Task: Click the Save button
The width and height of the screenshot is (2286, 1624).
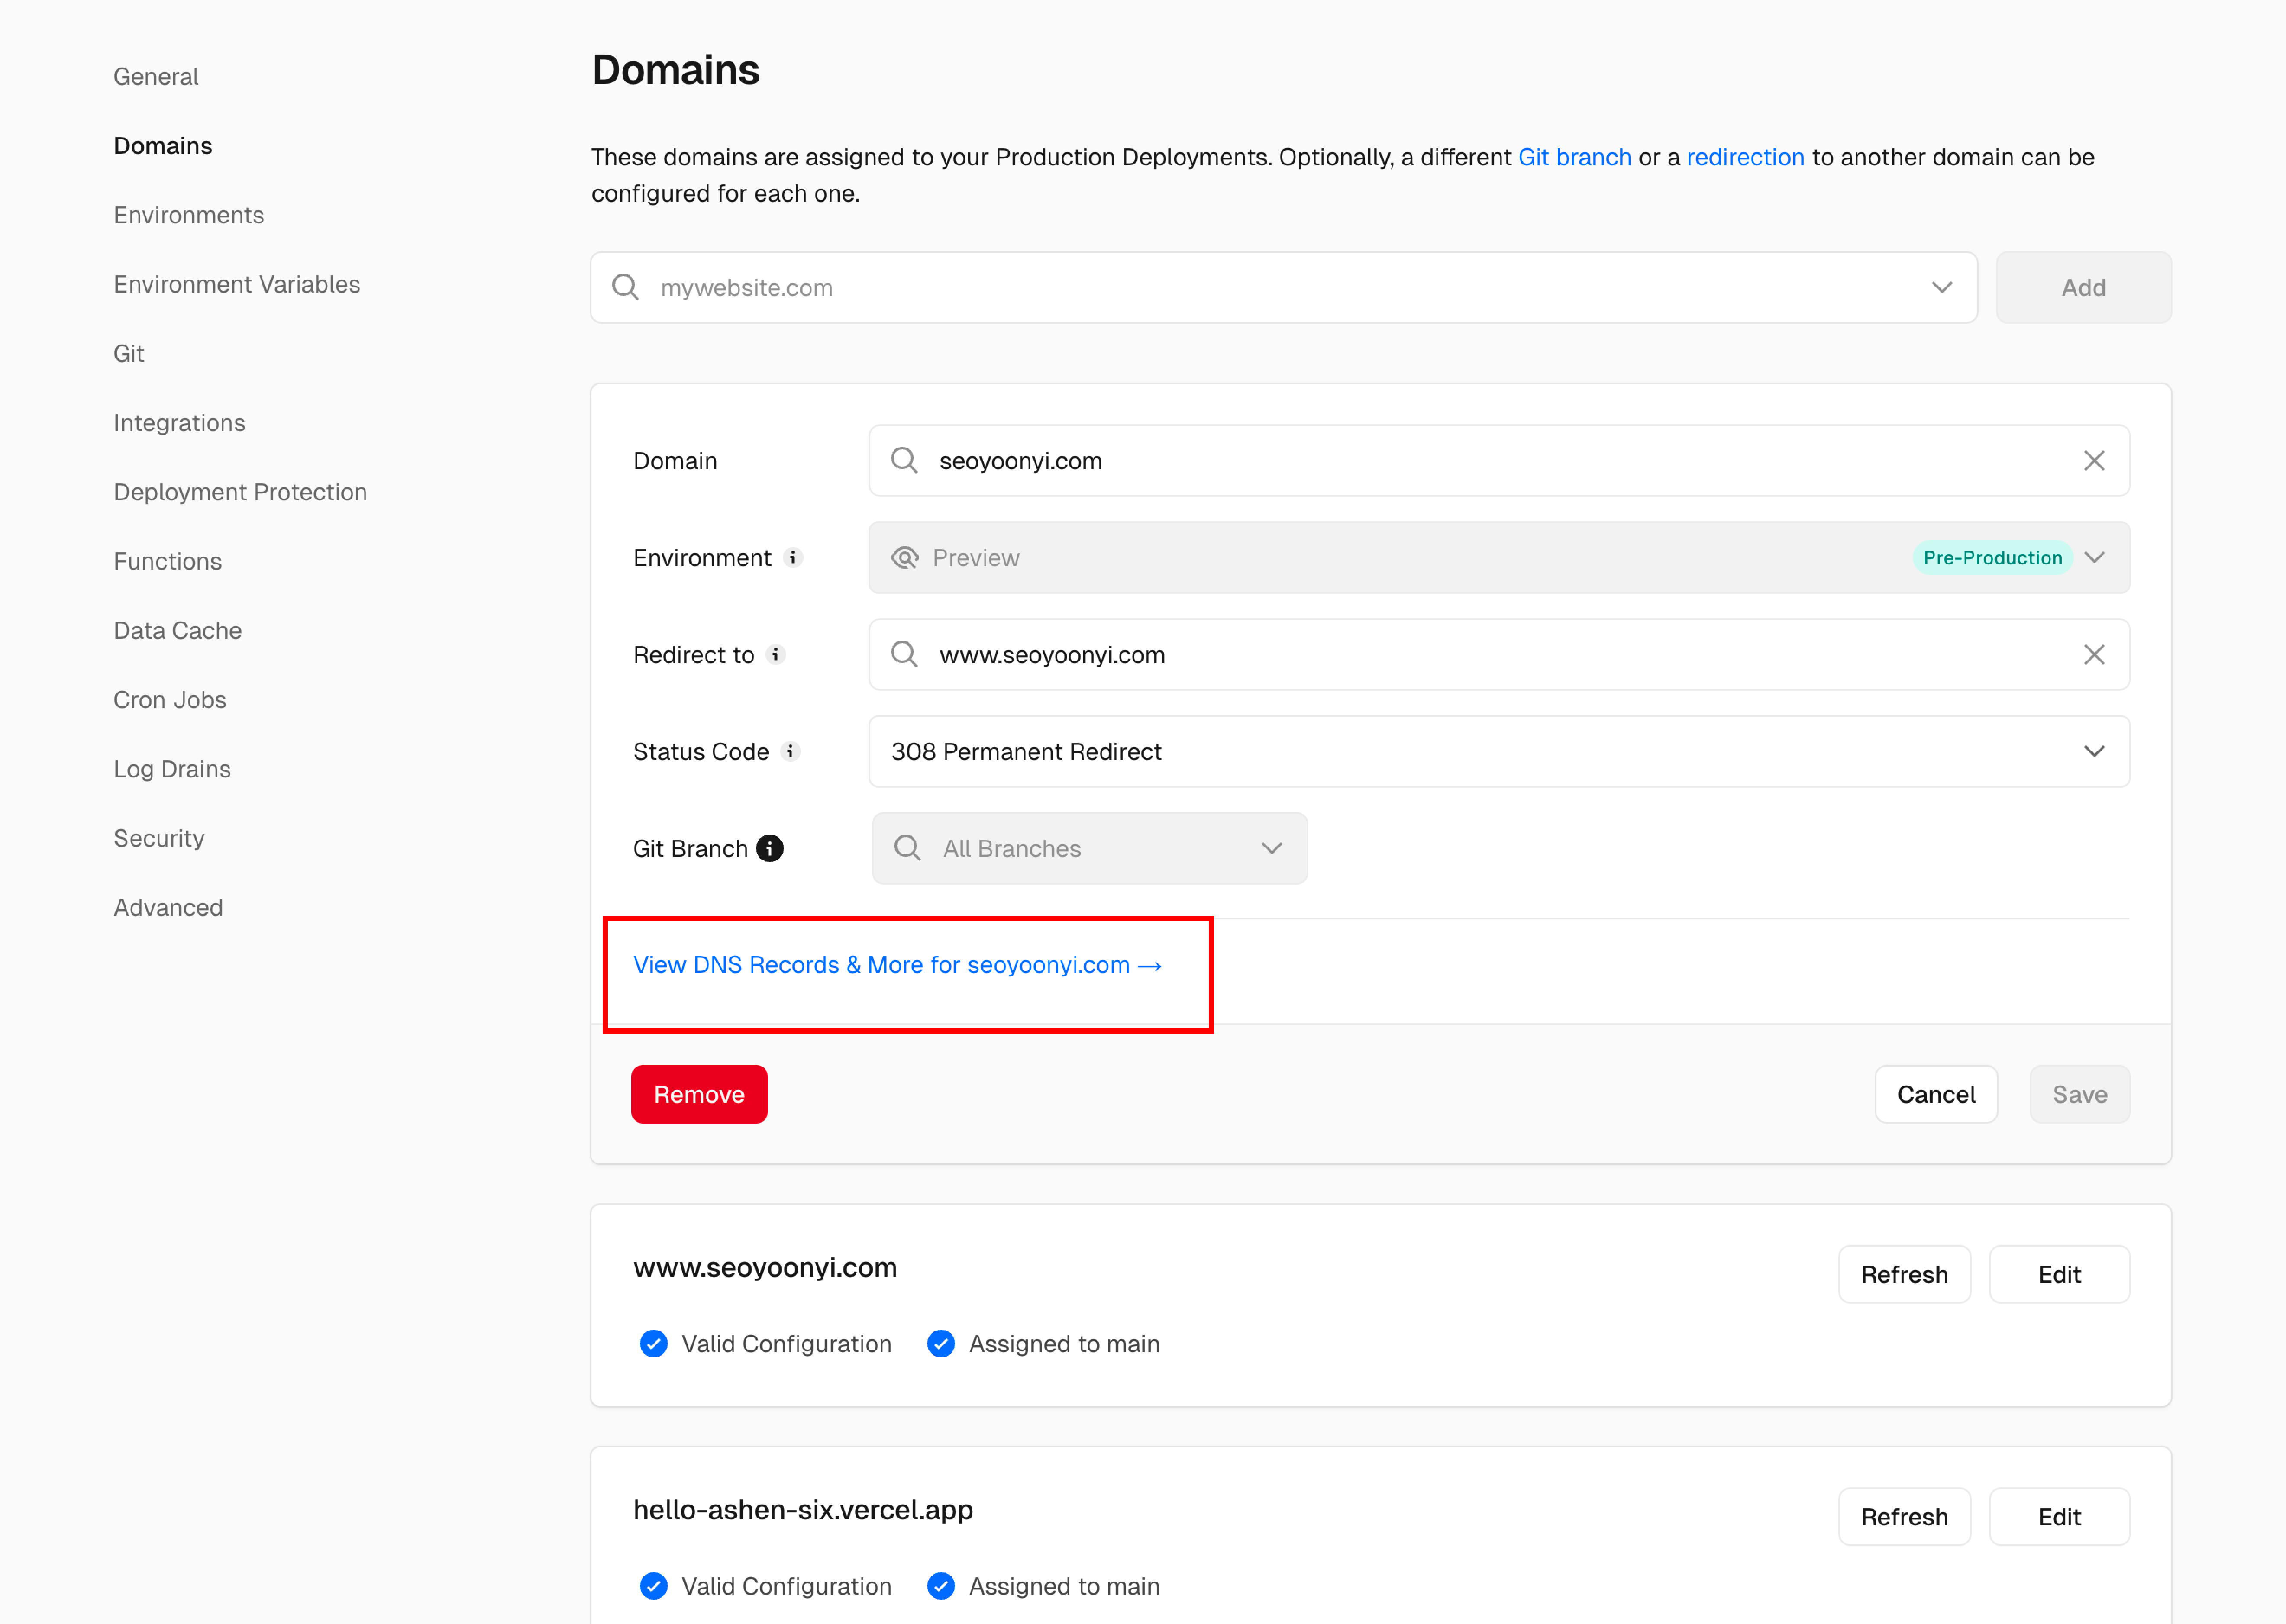Action: pos(2080,1094)
